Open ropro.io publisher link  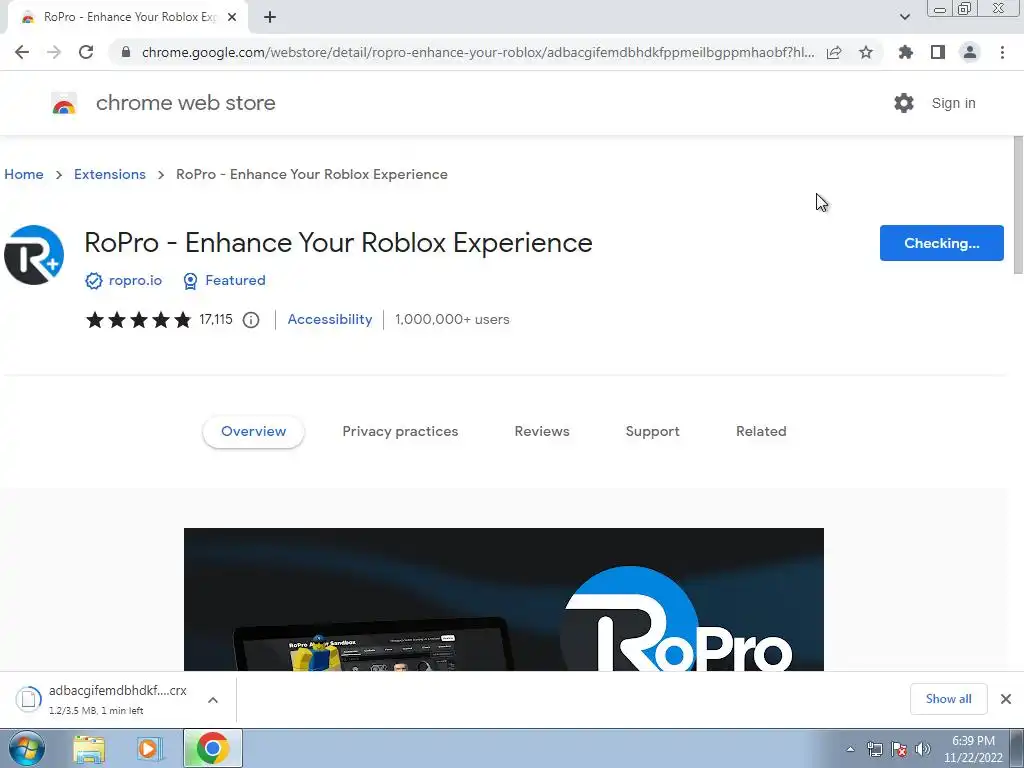(135, 280)
